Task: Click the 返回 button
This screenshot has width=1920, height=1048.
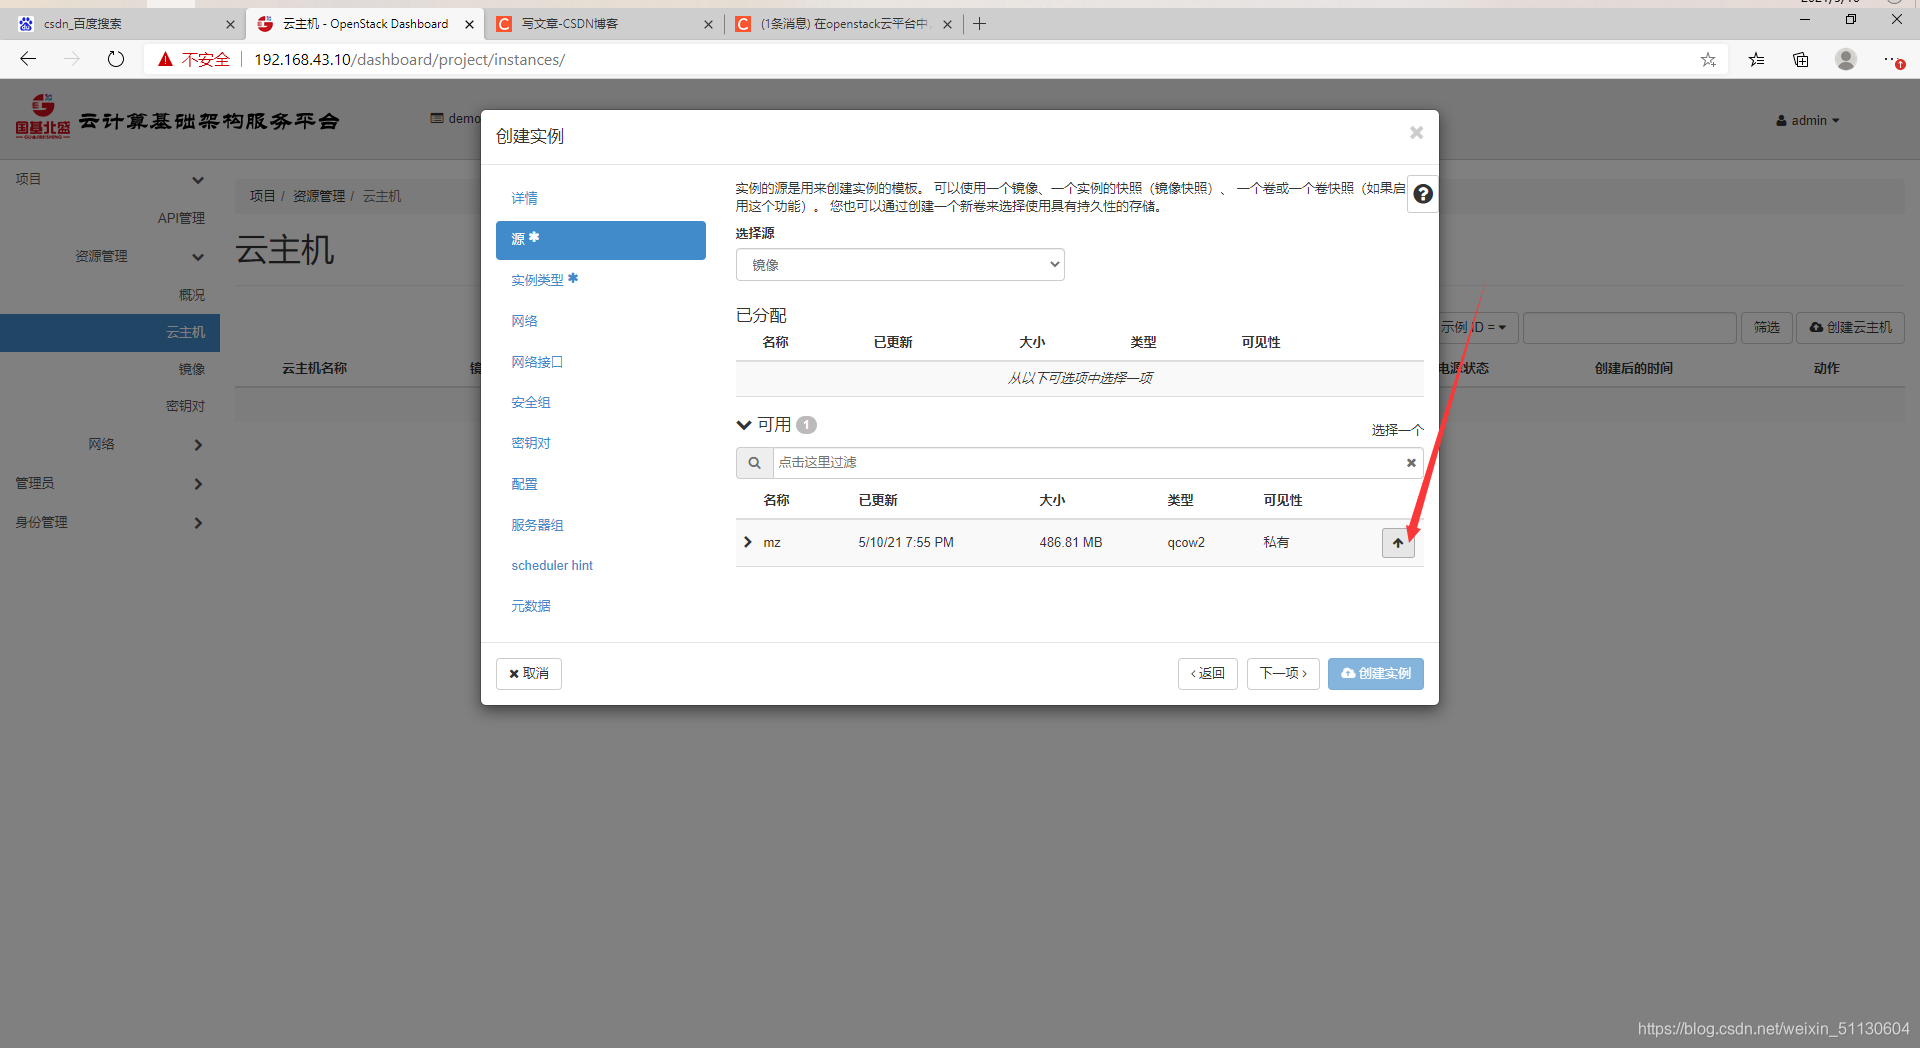Action: (x=1207, y=673)
